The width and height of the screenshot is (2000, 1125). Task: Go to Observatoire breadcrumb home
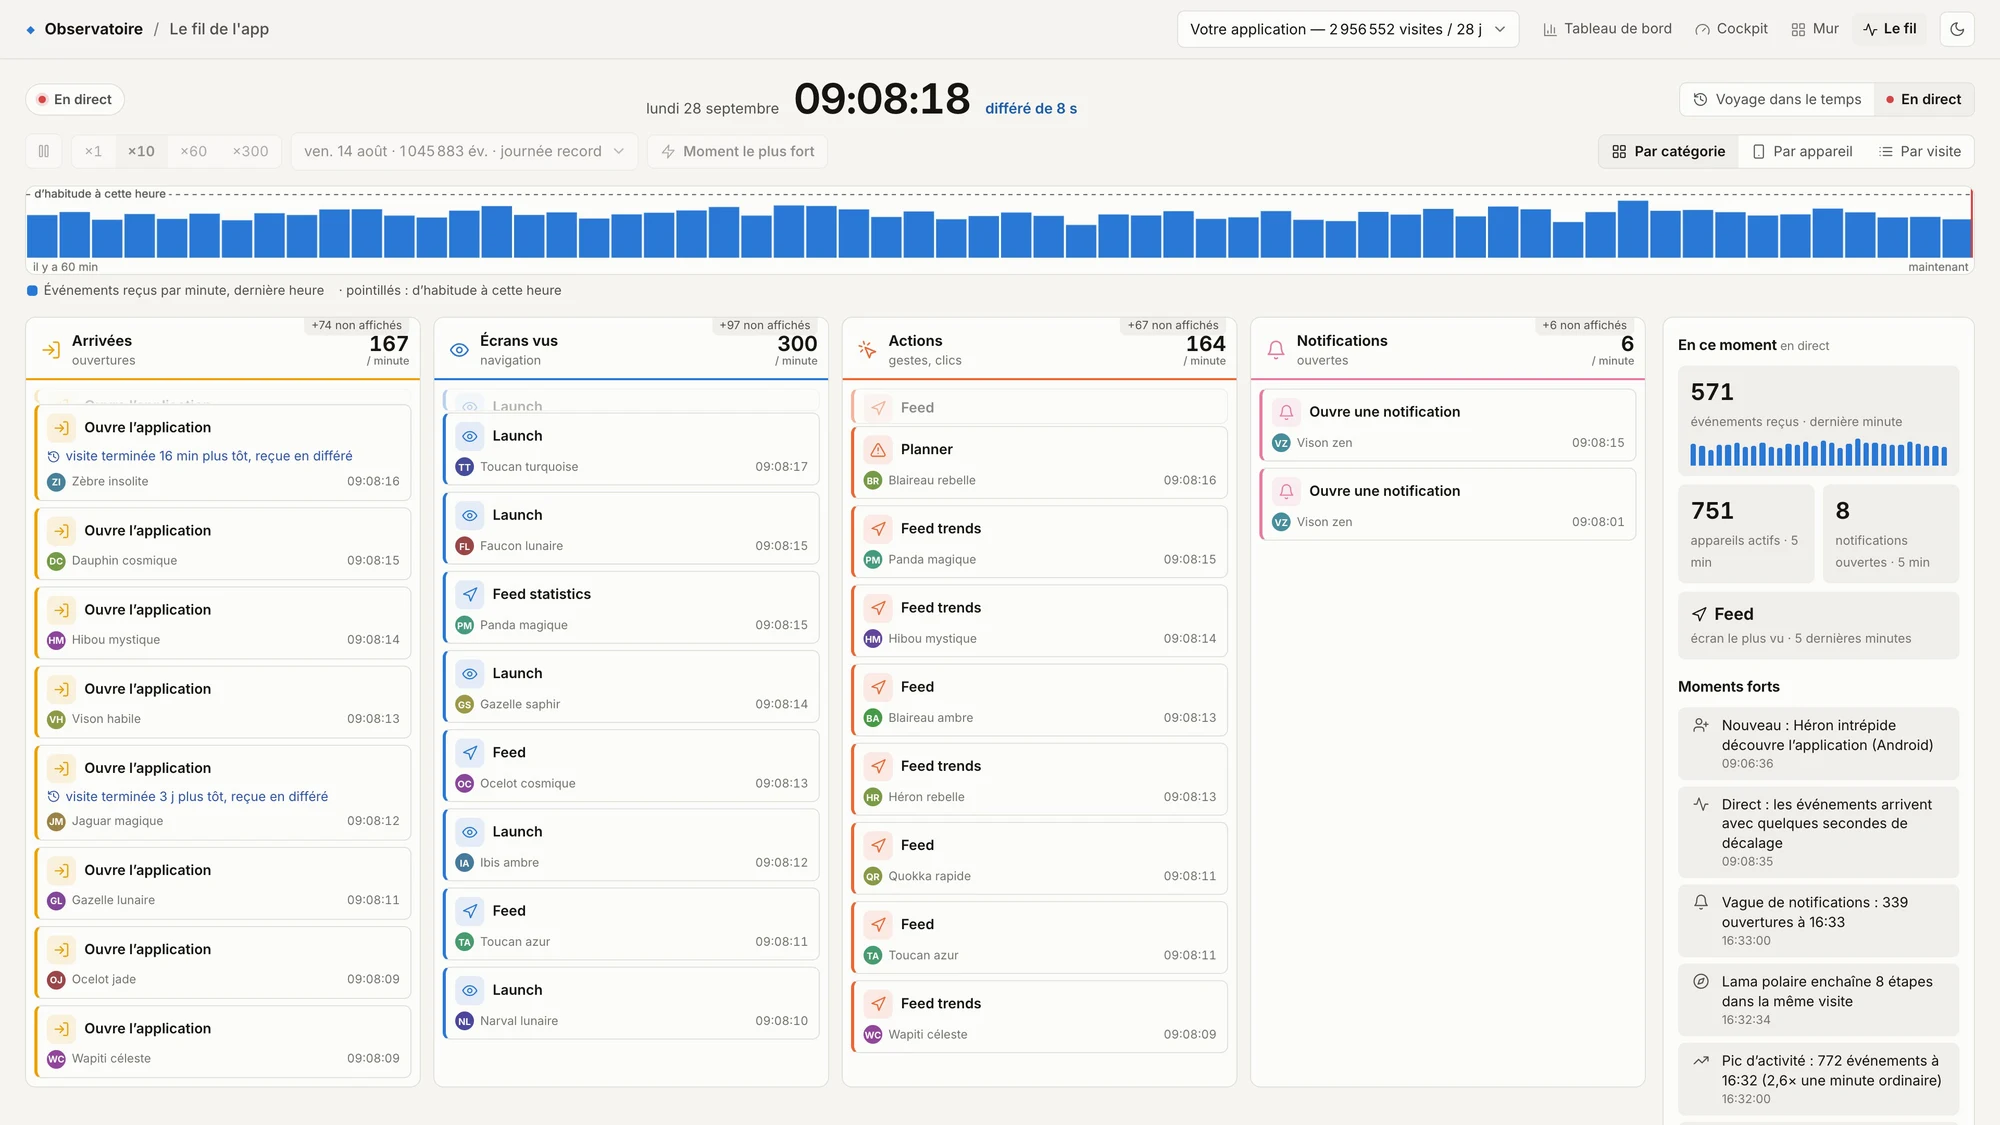[x=93, y=29]
